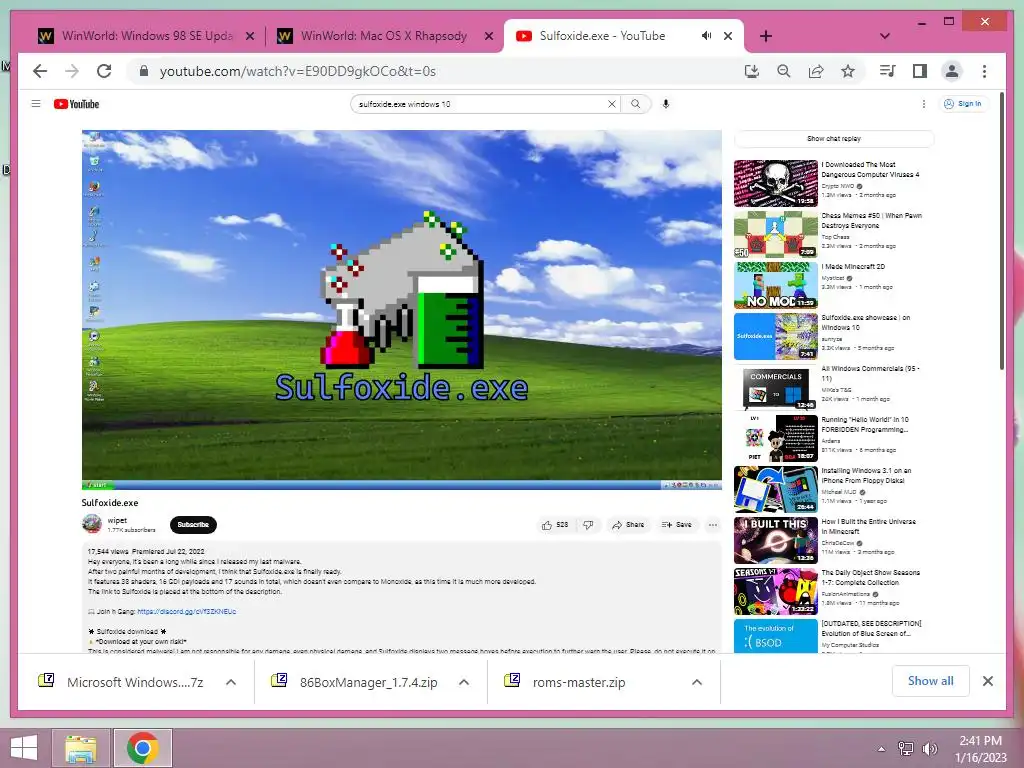Image resolution: width=1024 pixels, height=768 pixels.
Task: Dislike the Sulfoxide.exe video
Action: point(588,524)
